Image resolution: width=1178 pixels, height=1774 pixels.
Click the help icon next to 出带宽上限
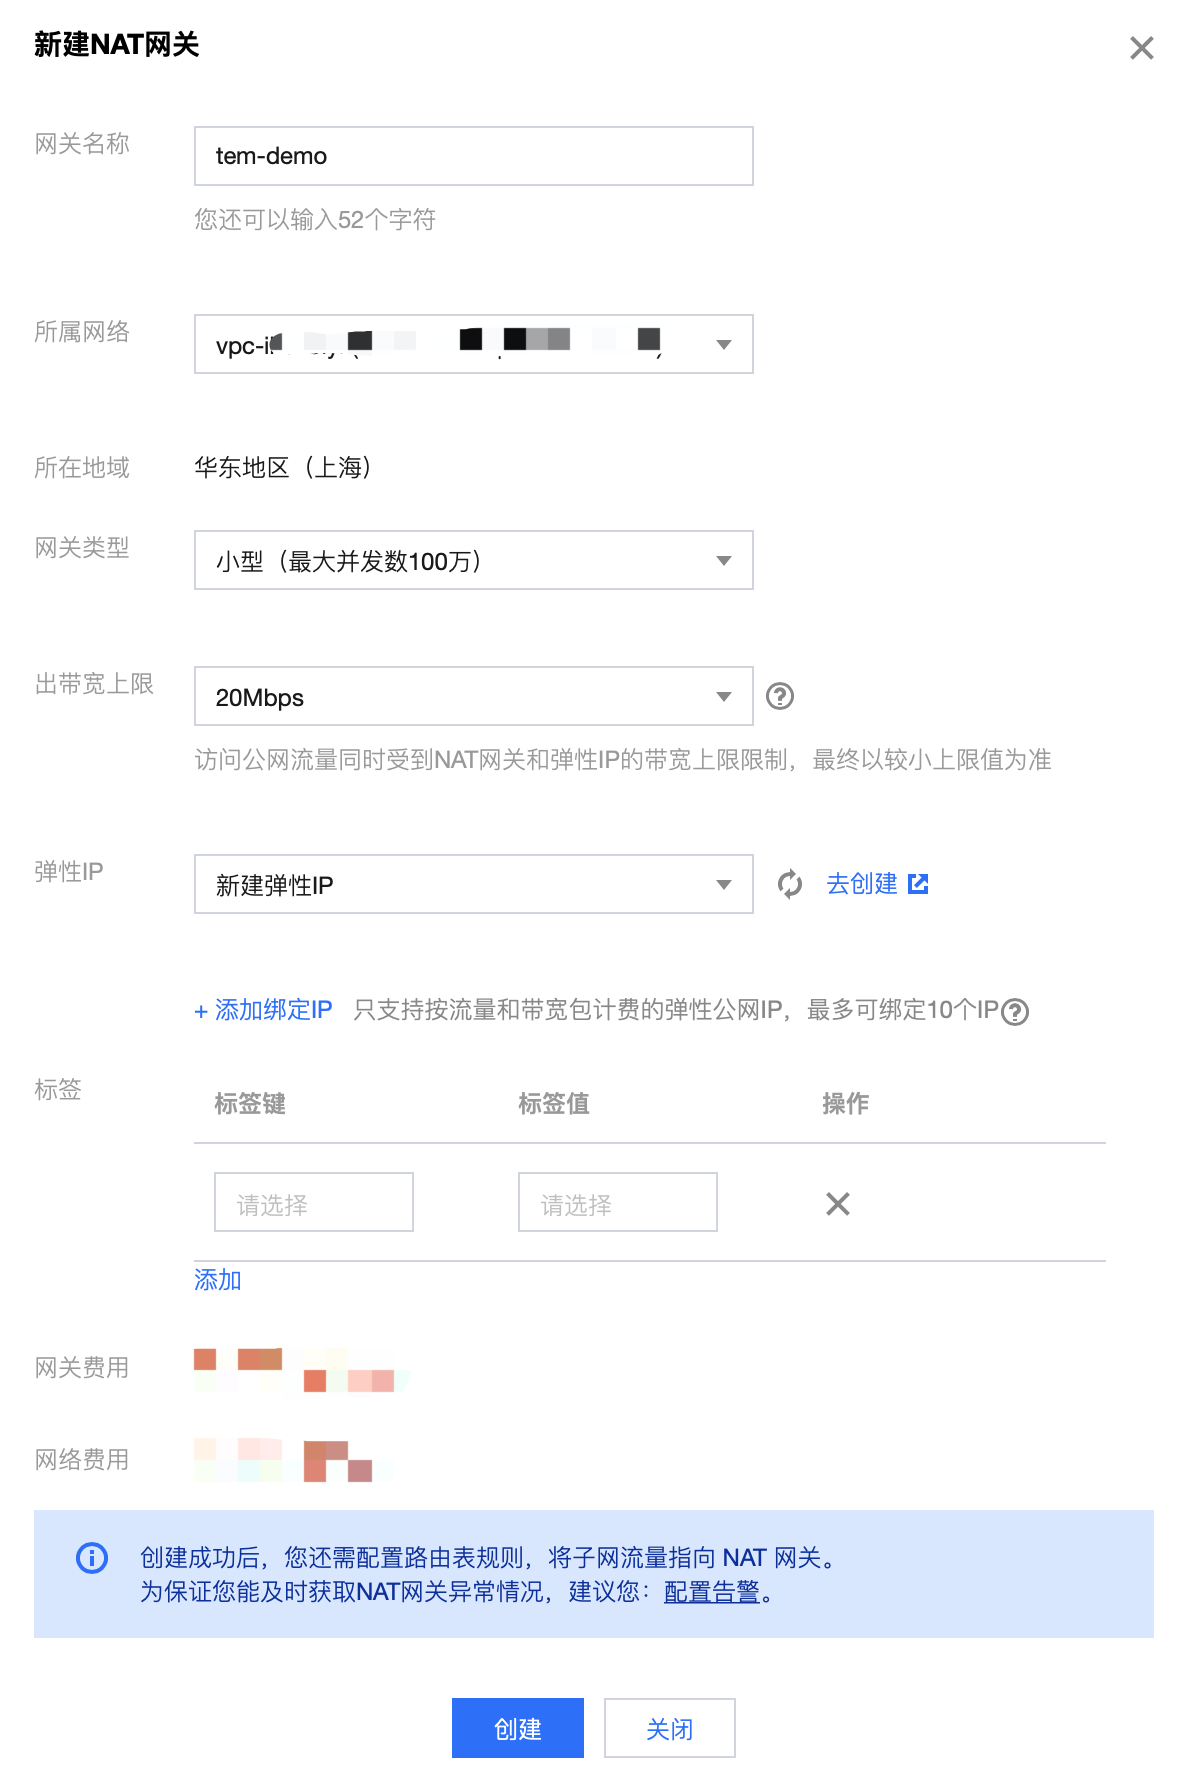(x=780, y=696)
